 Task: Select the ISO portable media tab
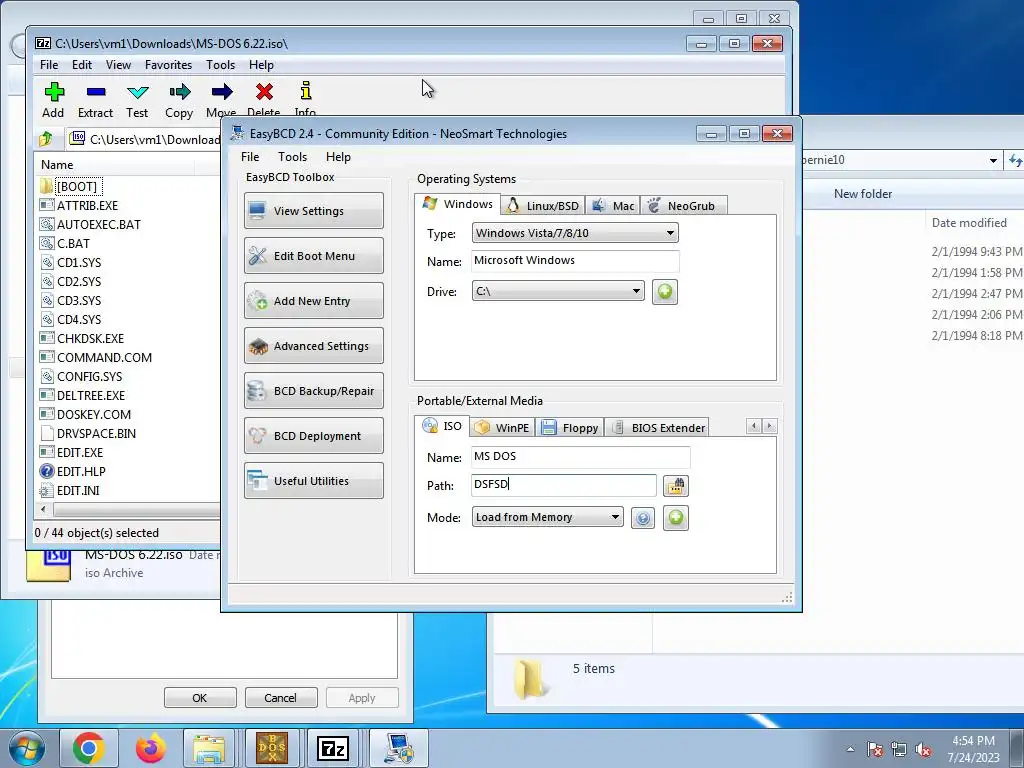point(442,426)
